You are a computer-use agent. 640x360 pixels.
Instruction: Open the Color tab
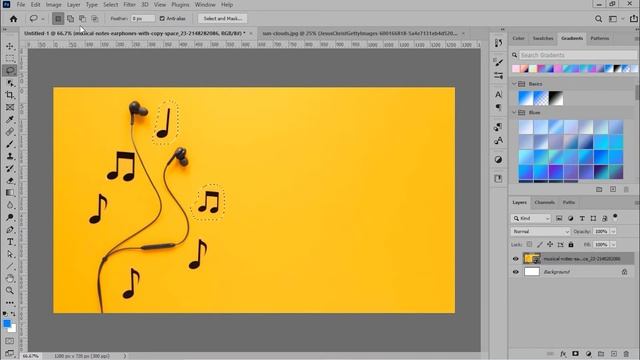[x=518, y=38]
